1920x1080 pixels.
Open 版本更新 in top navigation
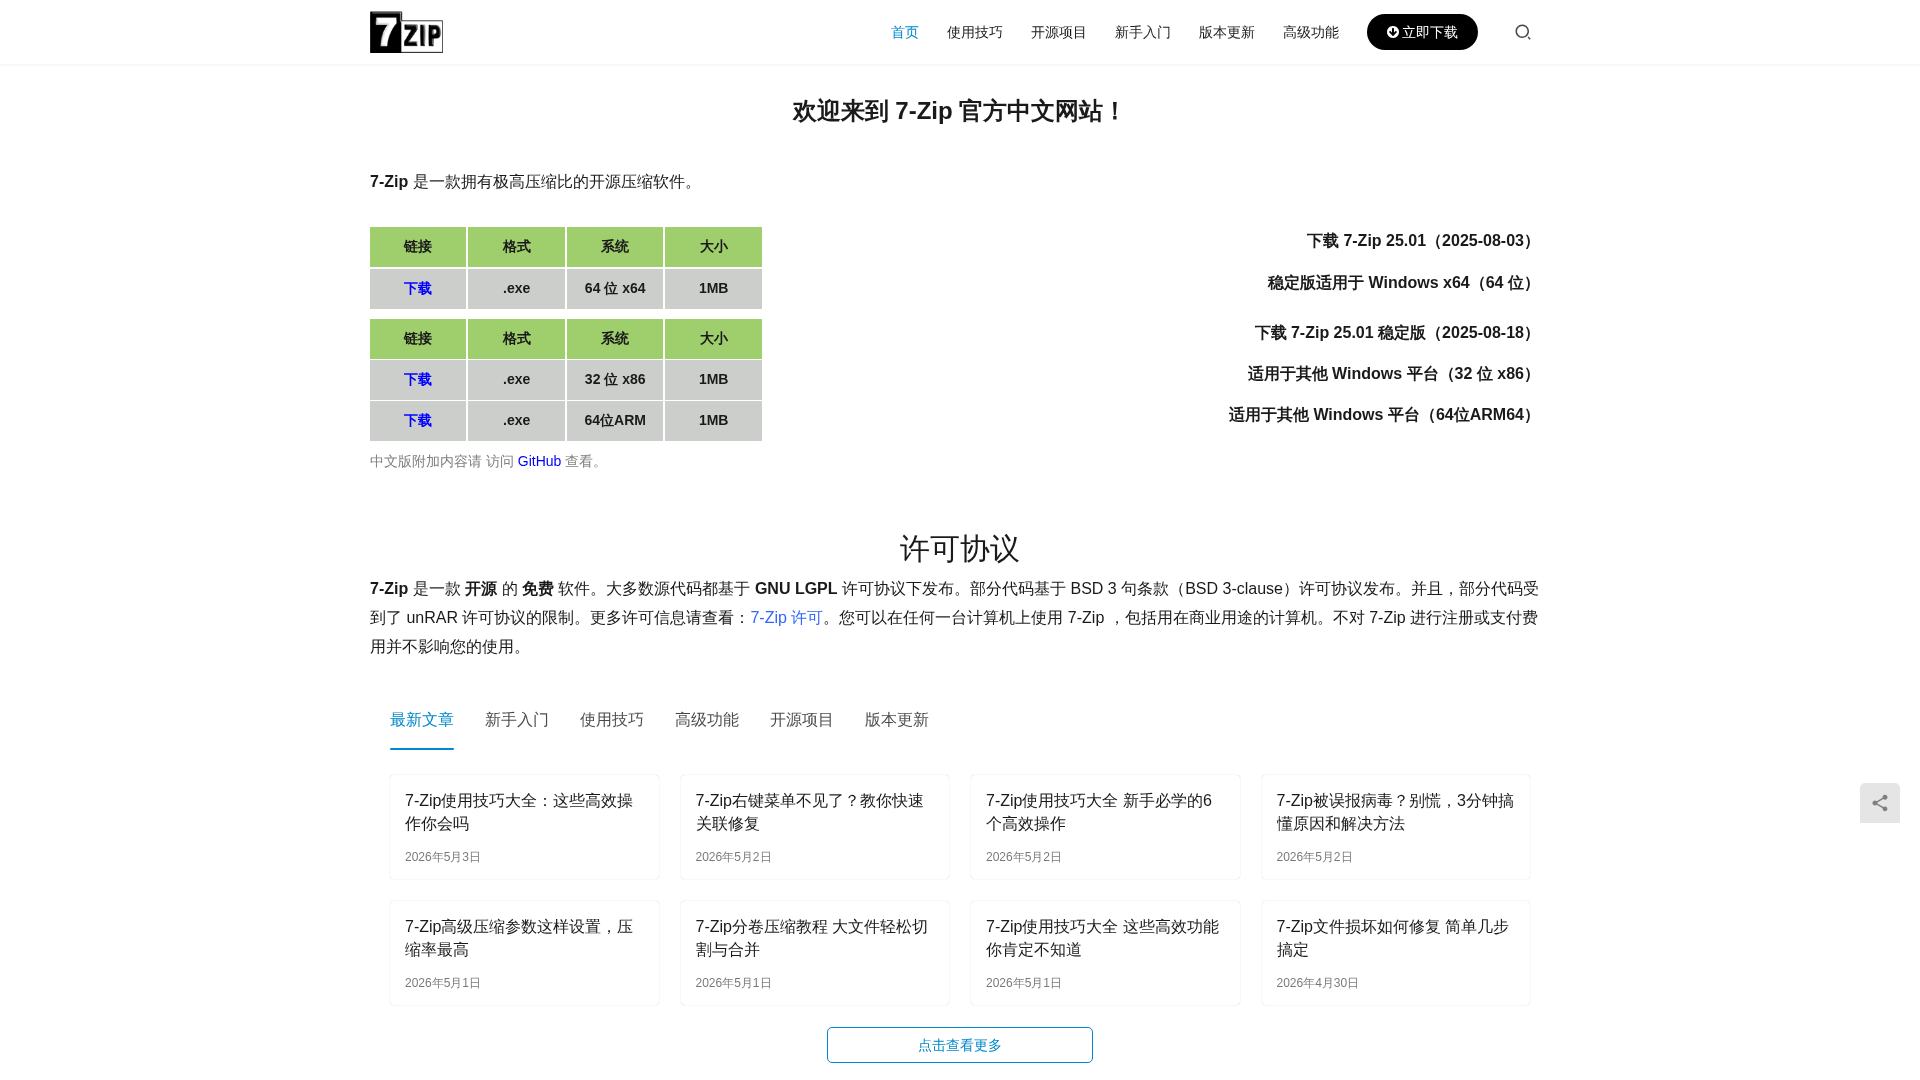pyautogui.click(x=1227, y=32)
